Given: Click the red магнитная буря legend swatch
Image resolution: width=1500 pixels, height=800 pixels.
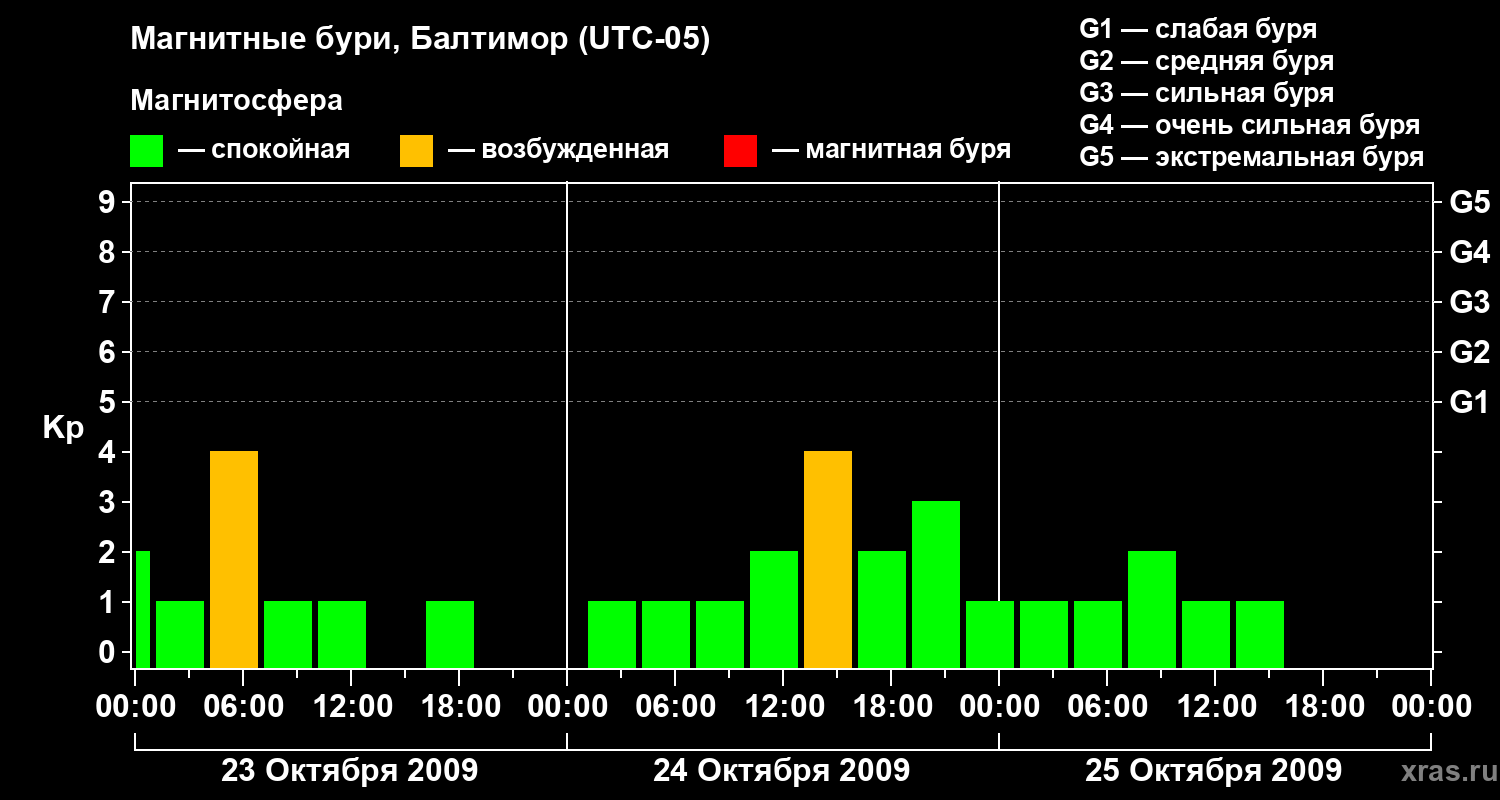Looking at the screenshot, I should coord(740,151).
